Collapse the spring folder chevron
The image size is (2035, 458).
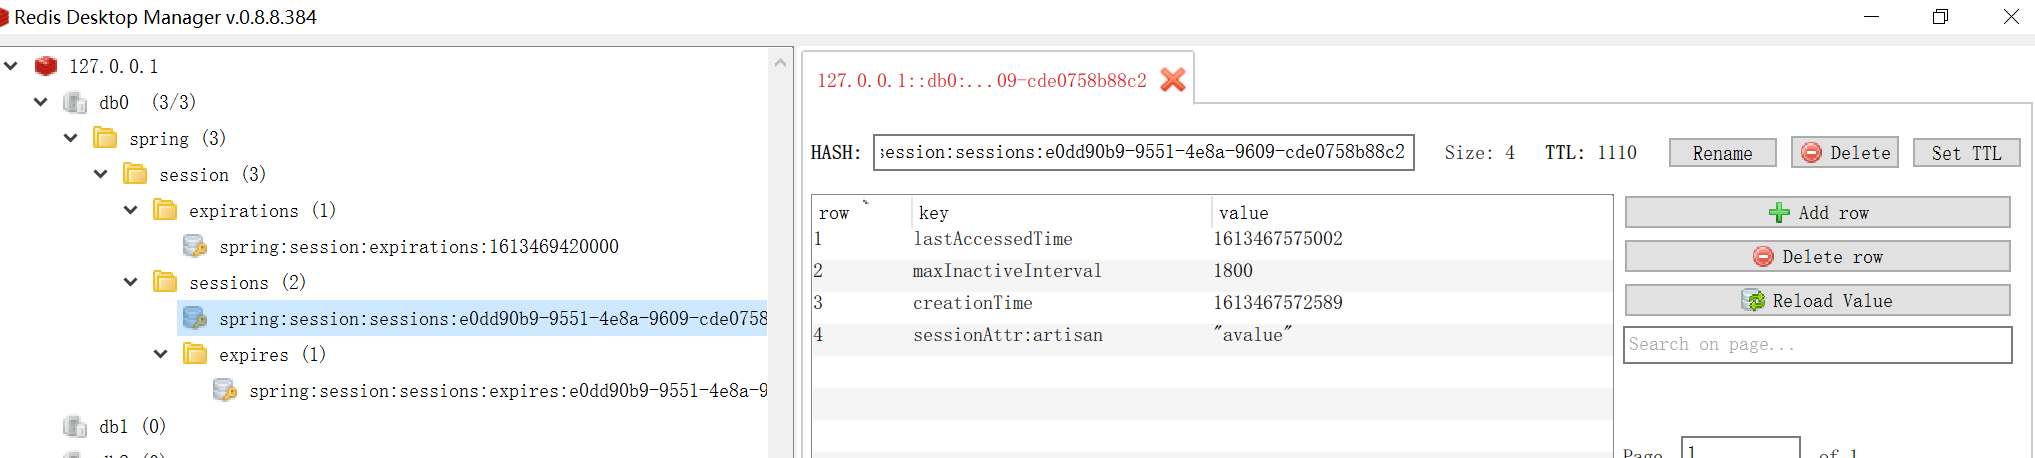[x=71, y=138]
